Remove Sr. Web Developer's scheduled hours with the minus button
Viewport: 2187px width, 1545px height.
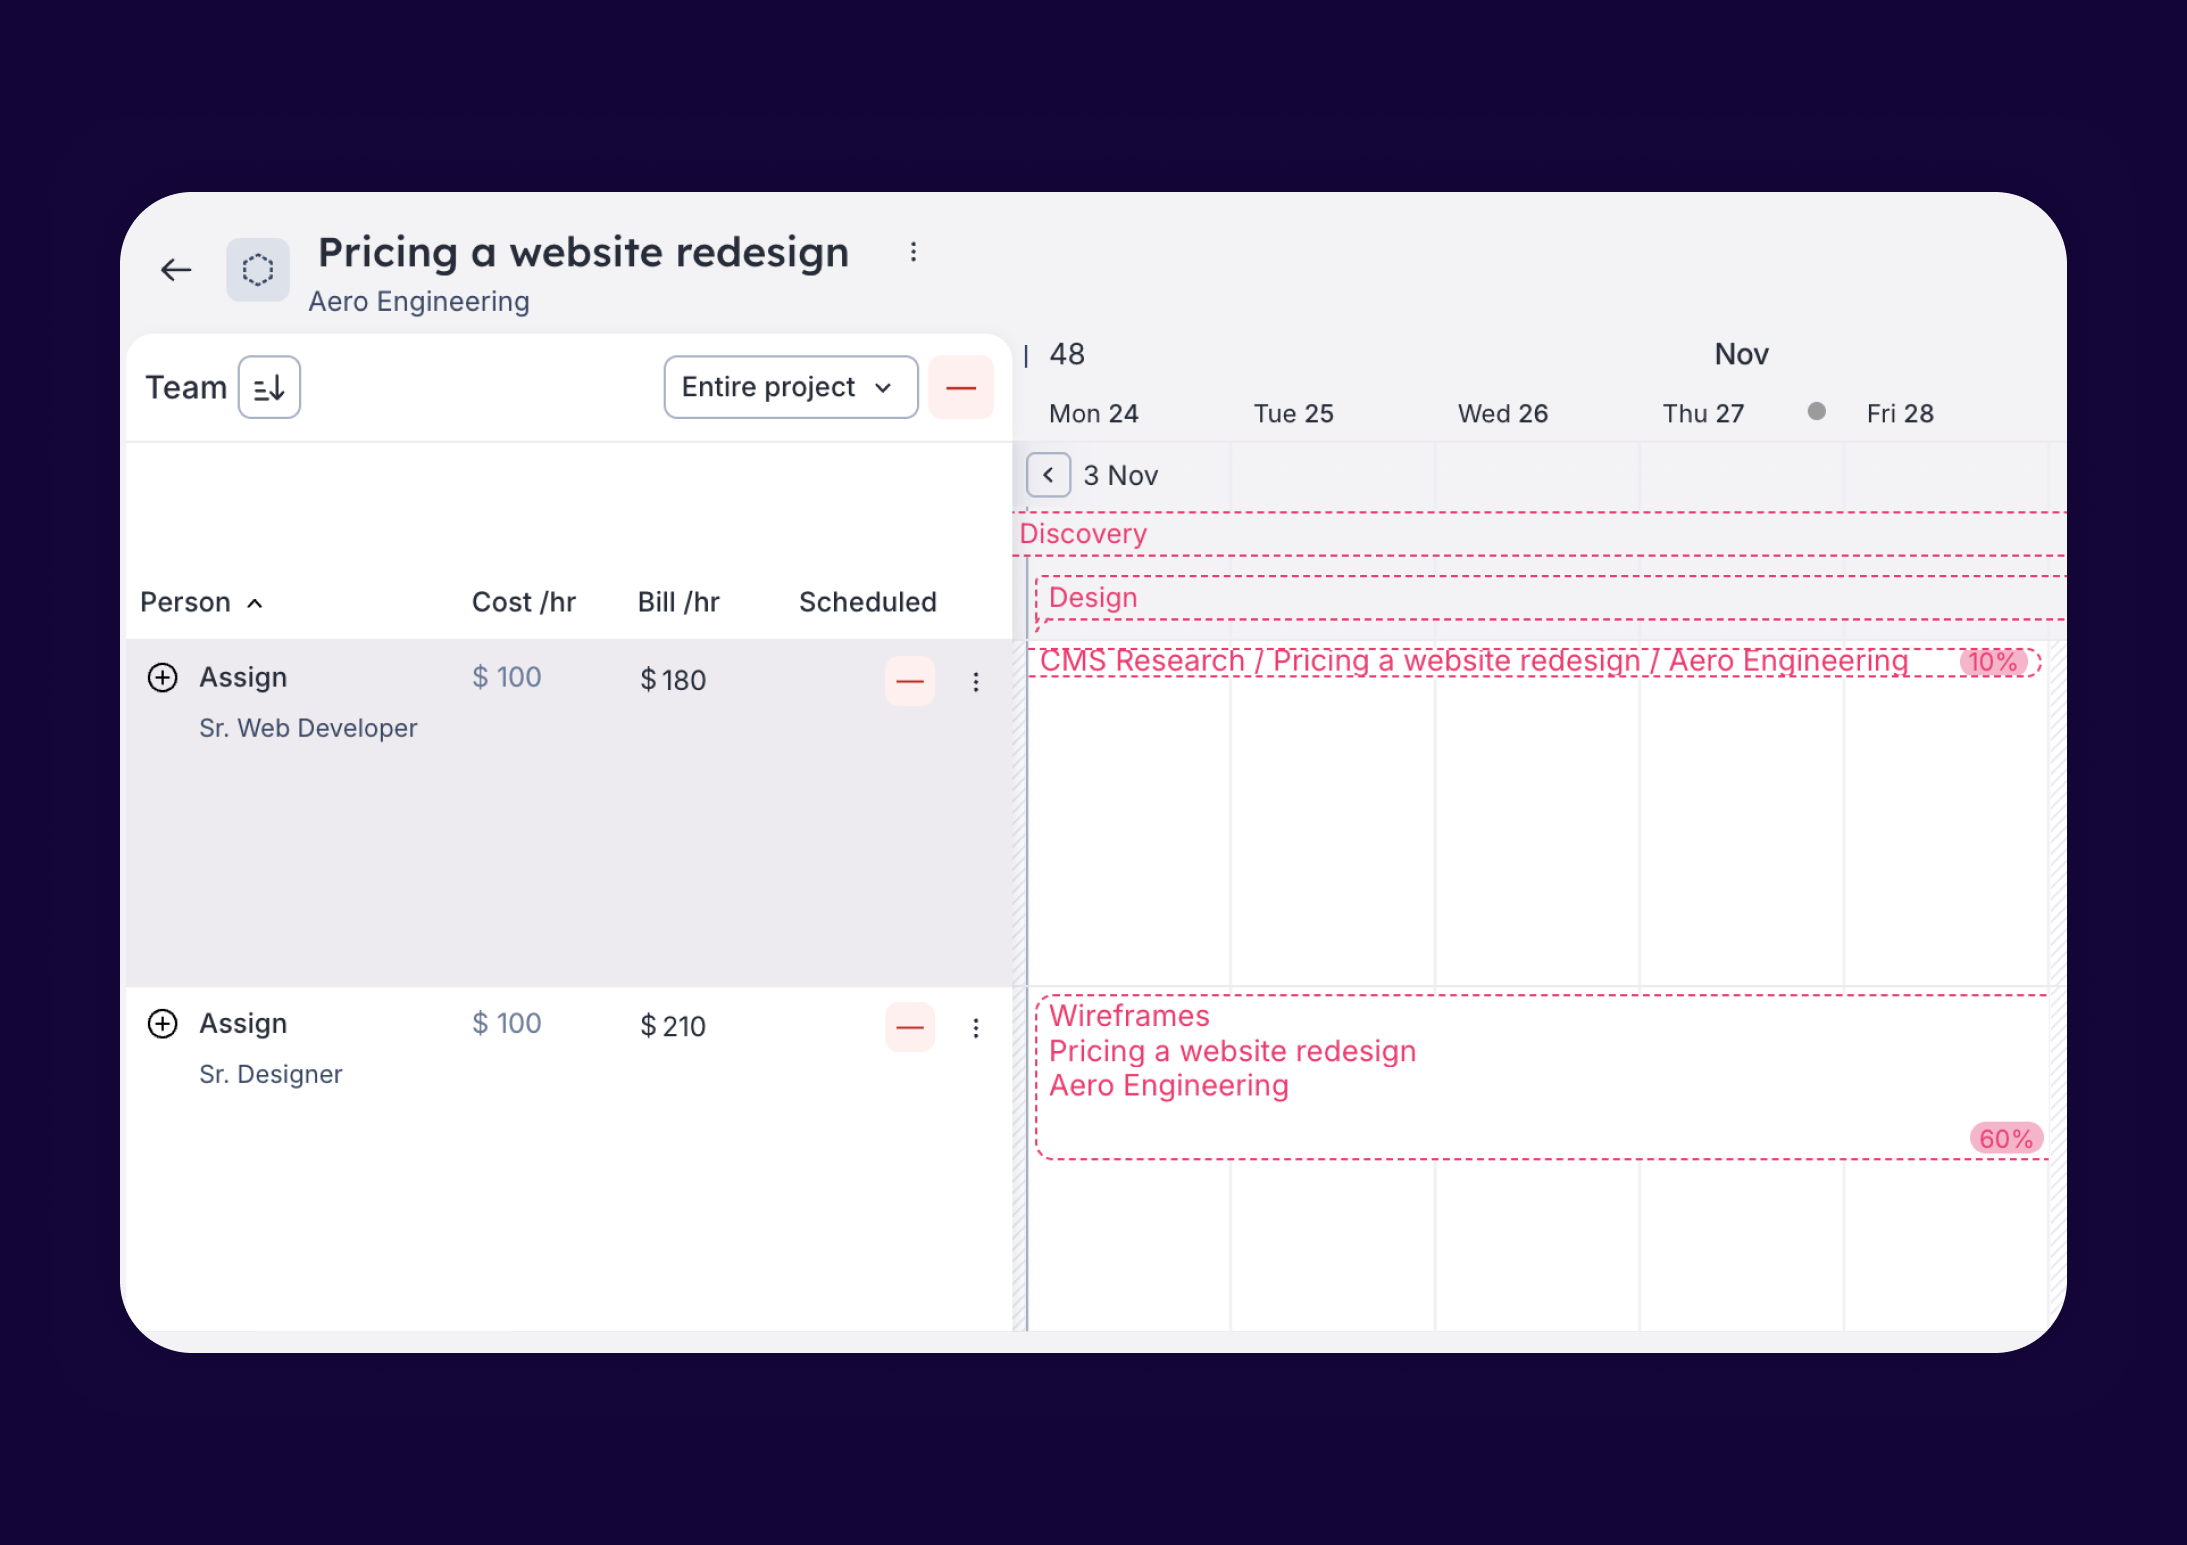coord(909,681)
